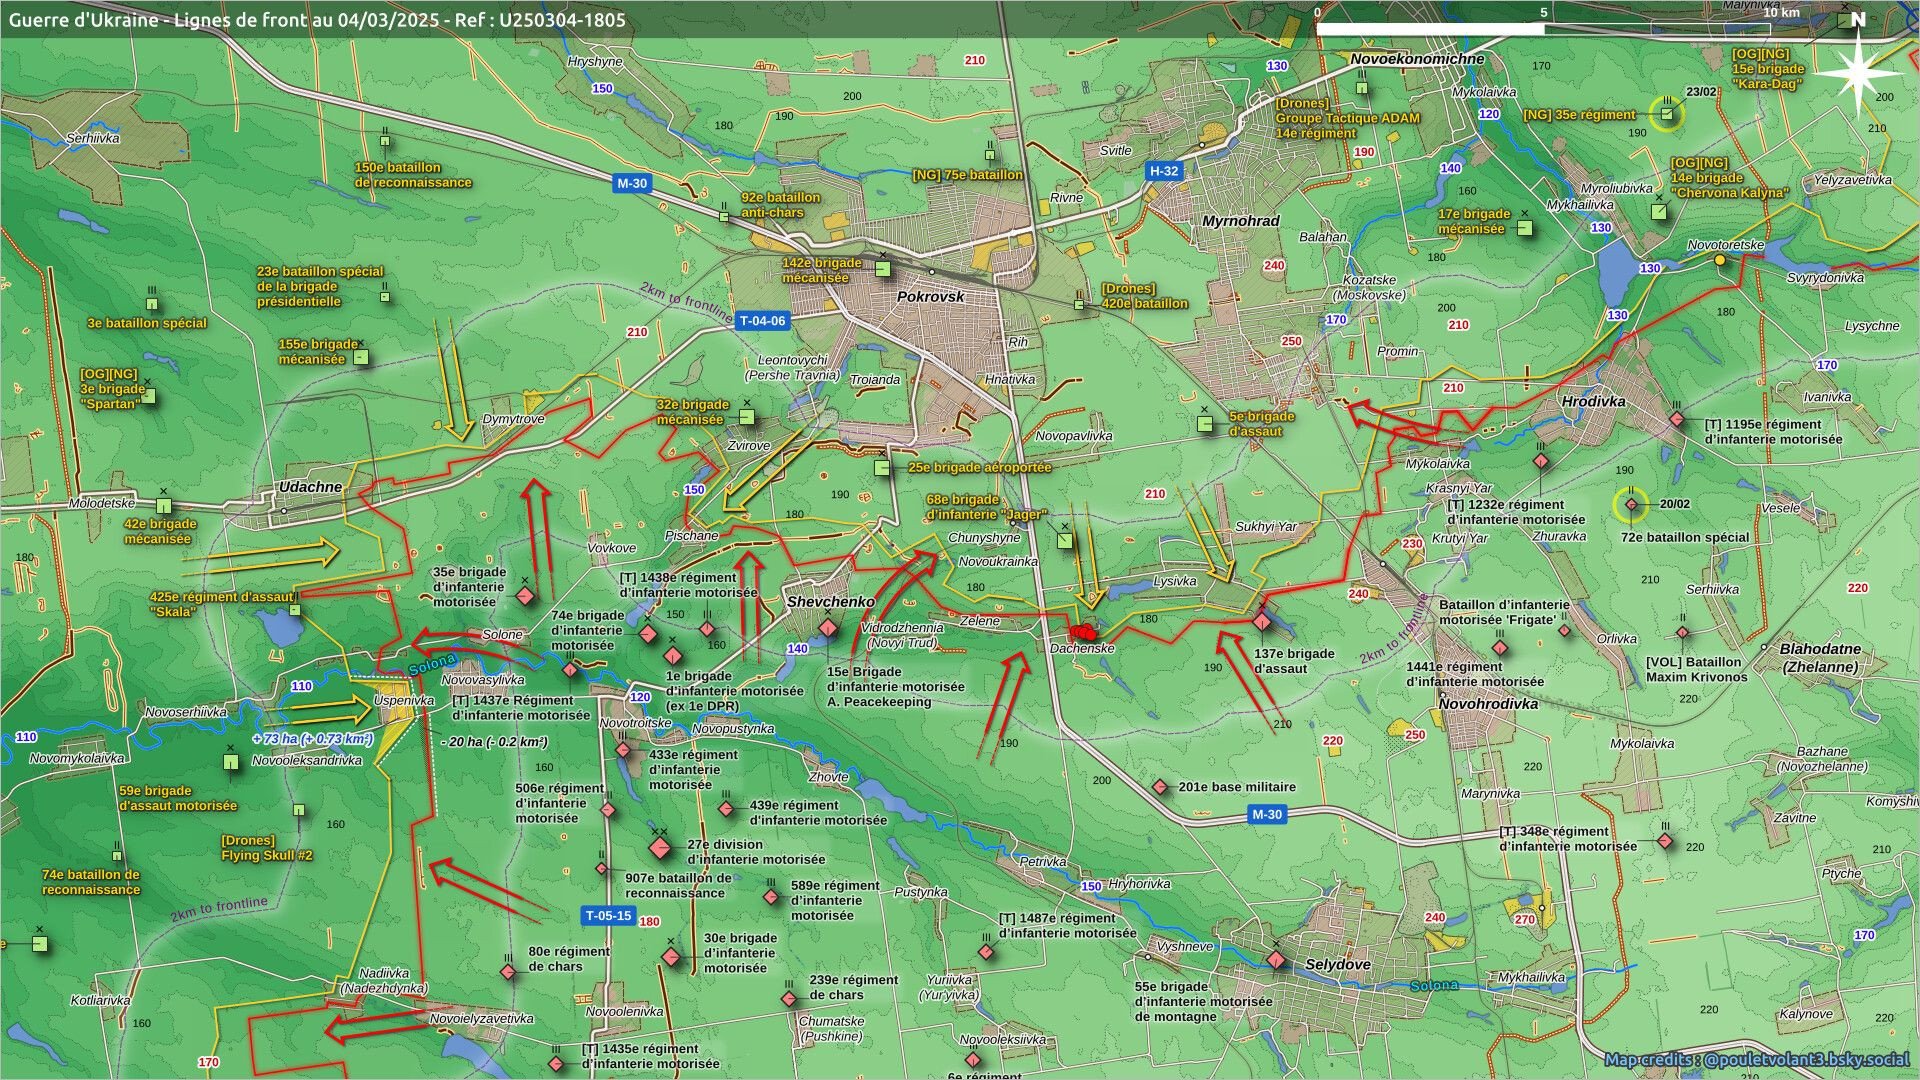Select the 17e brigade mécanisée unit marker
The image size is (1920, 1080).
(x=1524, y=228)
